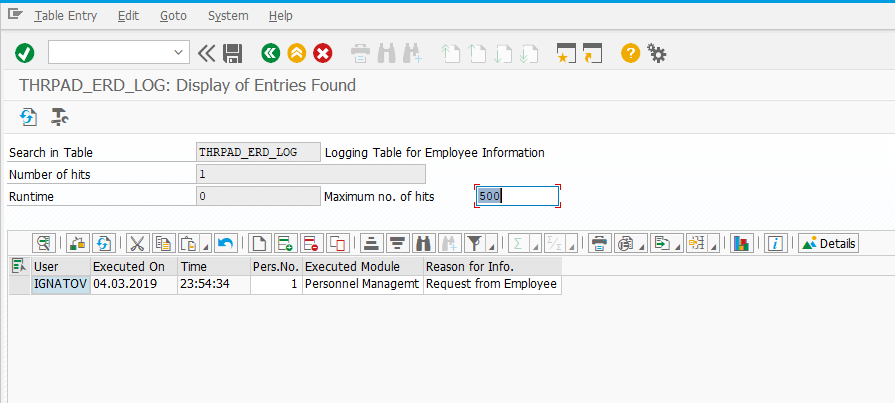Select the IGNATOV user cell
This screenshot has height=403, width=895.
pos(61,285)
